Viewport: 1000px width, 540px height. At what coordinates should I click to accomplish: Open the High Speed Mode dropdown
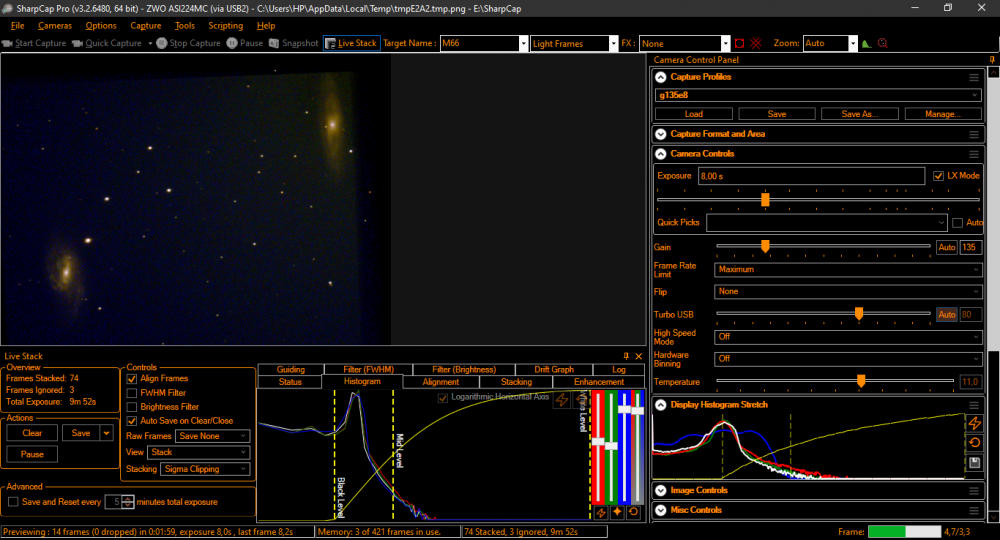tap(848, 337)
